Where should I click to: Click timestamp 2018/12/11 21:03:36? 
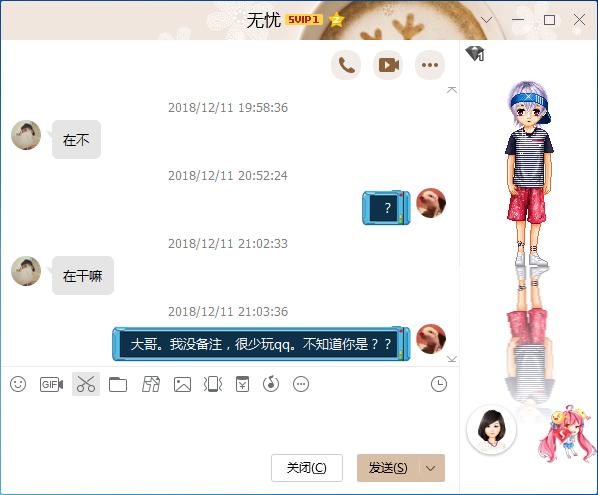click(x=228, y=312)
